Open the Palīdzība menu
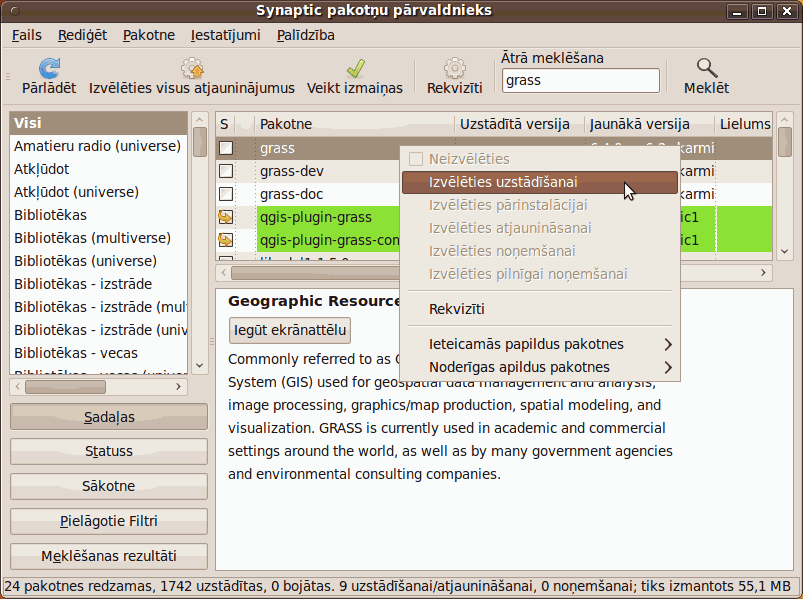The height and width of the screenshot is (599, 803). (x=306, y=35)
